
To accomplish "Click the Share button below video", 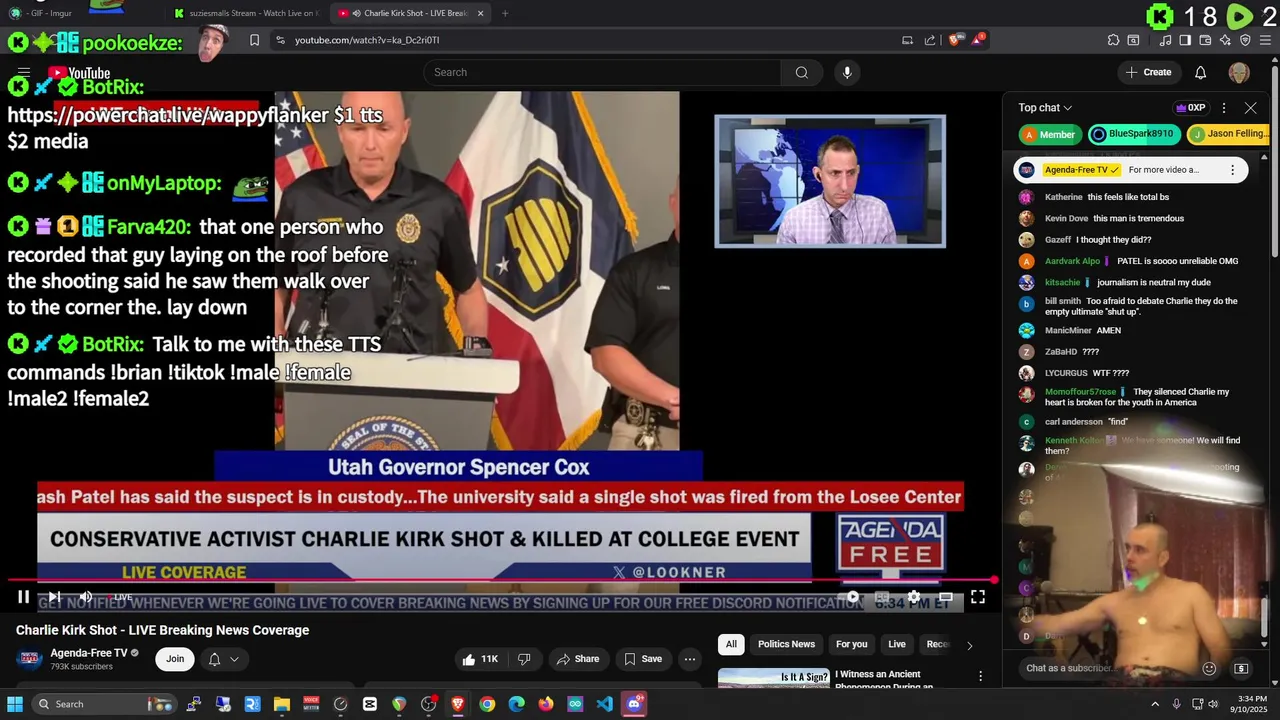I will (x=578, y=659).
